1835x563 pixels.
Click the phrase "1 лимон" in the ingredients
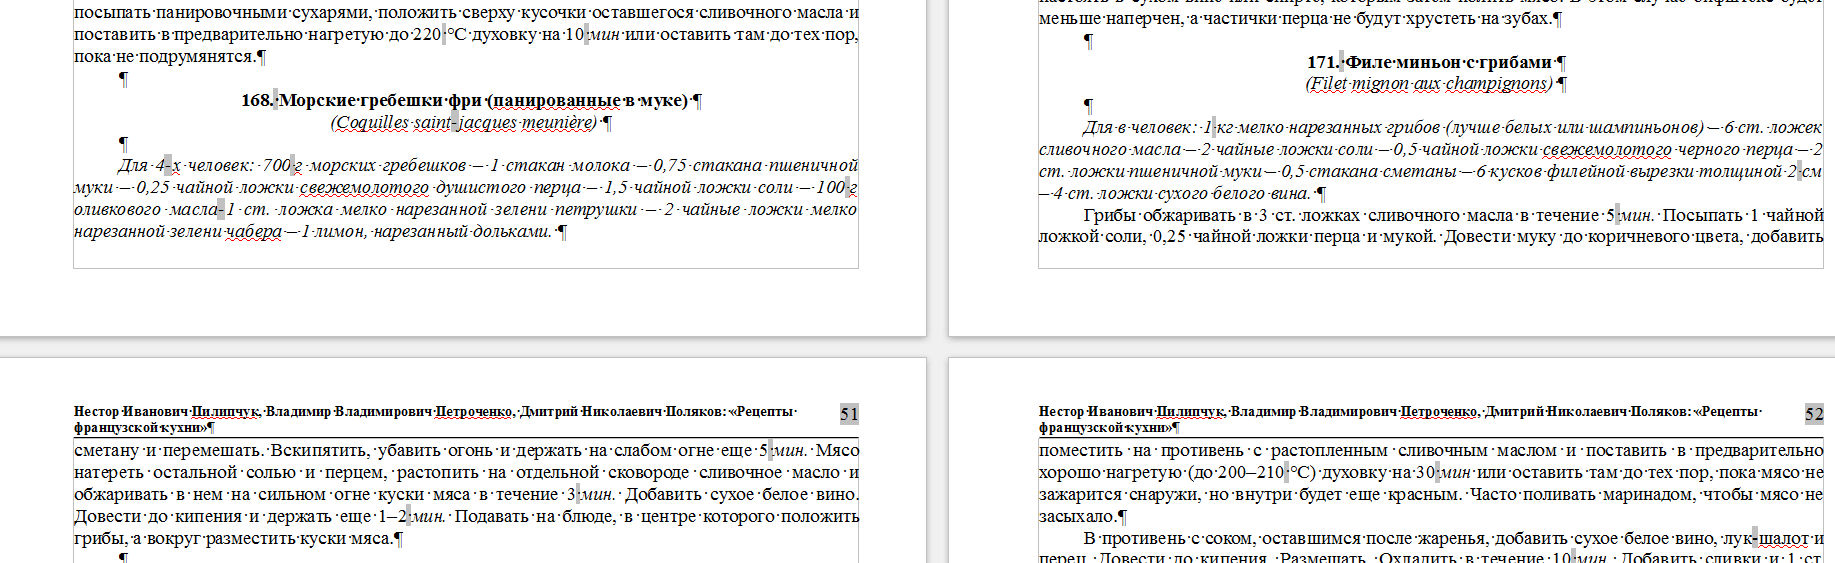coord(333,232)
